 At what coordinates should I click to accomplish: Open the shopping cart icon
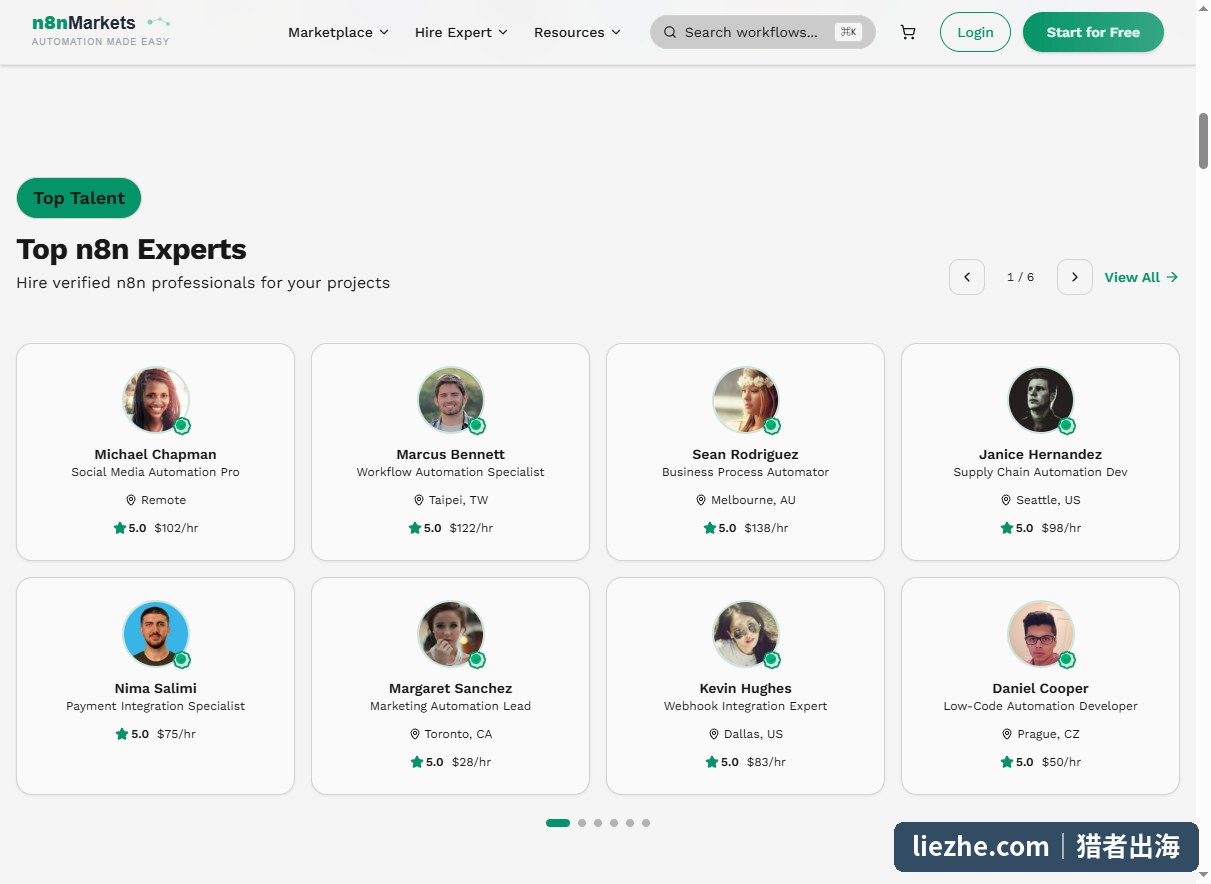pos(908,32)
